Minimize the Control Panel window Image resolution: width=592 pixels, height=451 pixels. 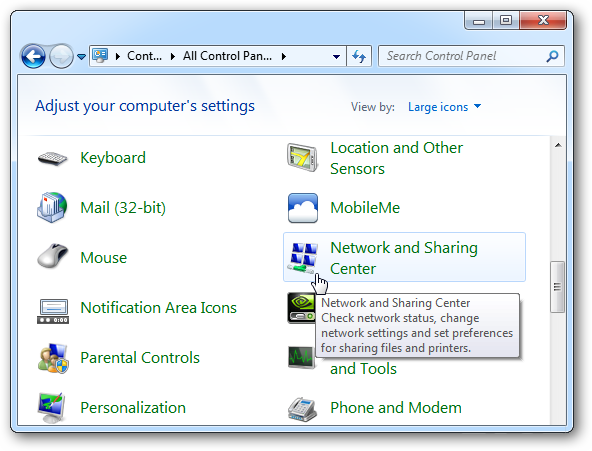(479, 20)
